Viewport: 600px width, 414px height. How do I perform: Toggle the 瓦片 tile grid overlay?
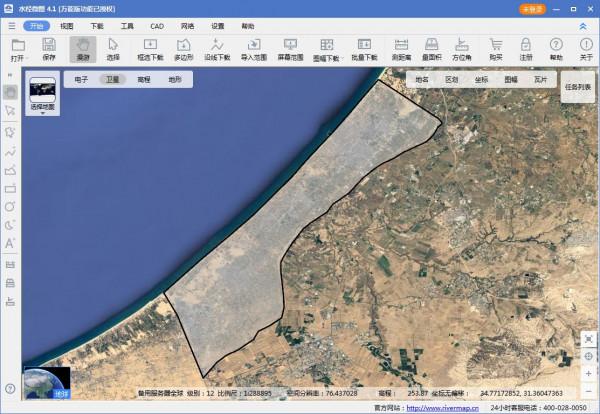click(x=540, y=78)
